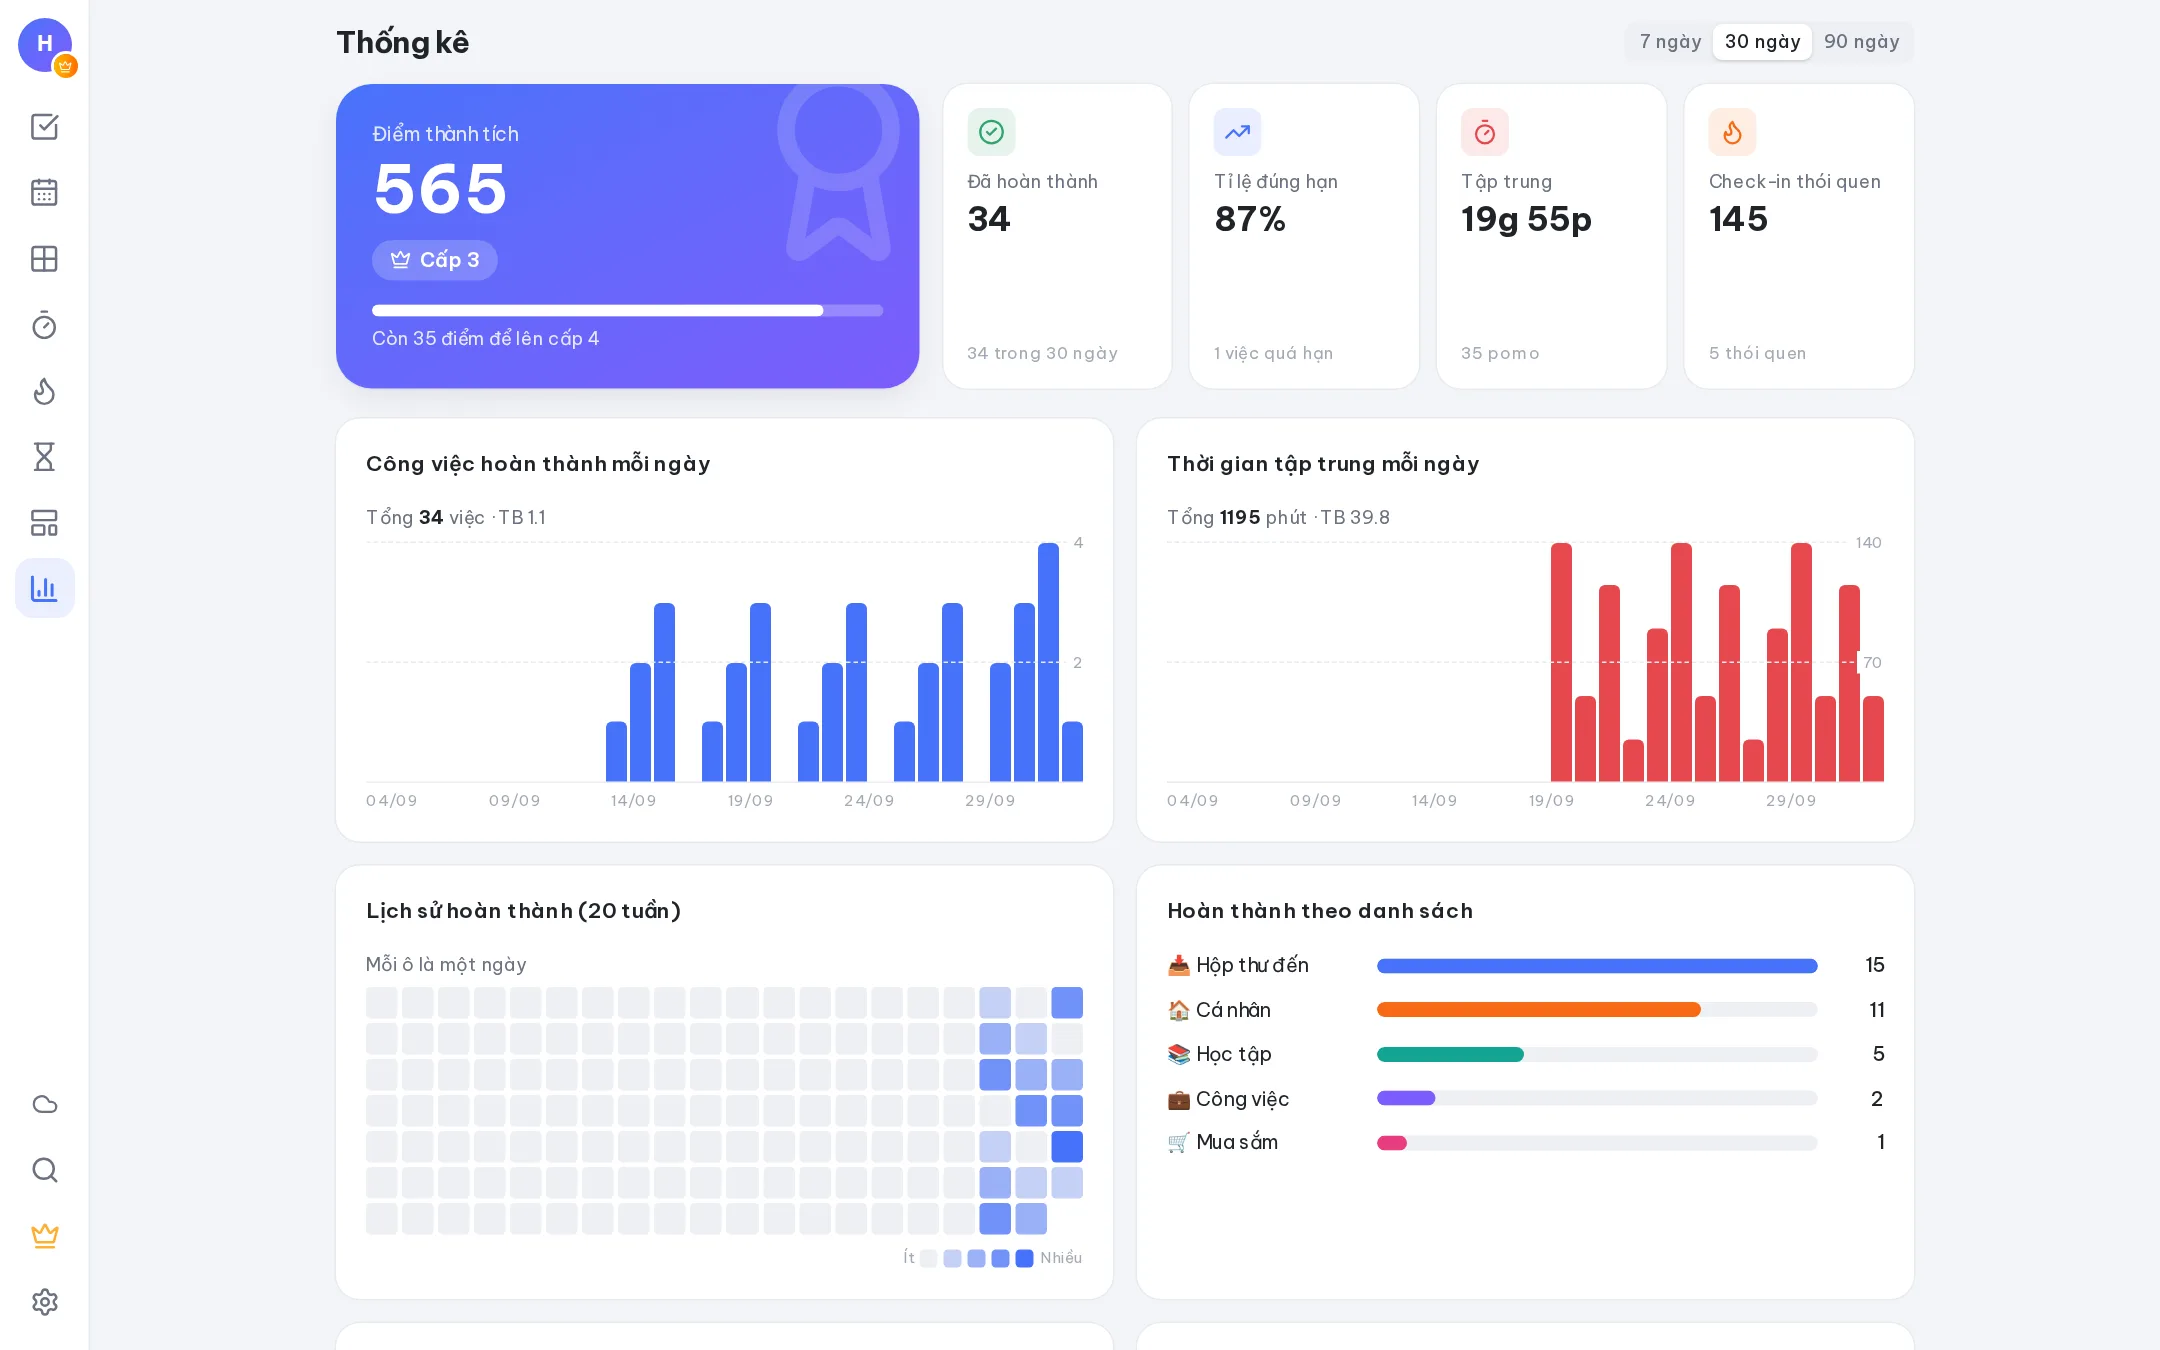Viewport: 2160px width, 1350px height.
Task: Click the Mua sắm list row label
Action: 1237,1142
